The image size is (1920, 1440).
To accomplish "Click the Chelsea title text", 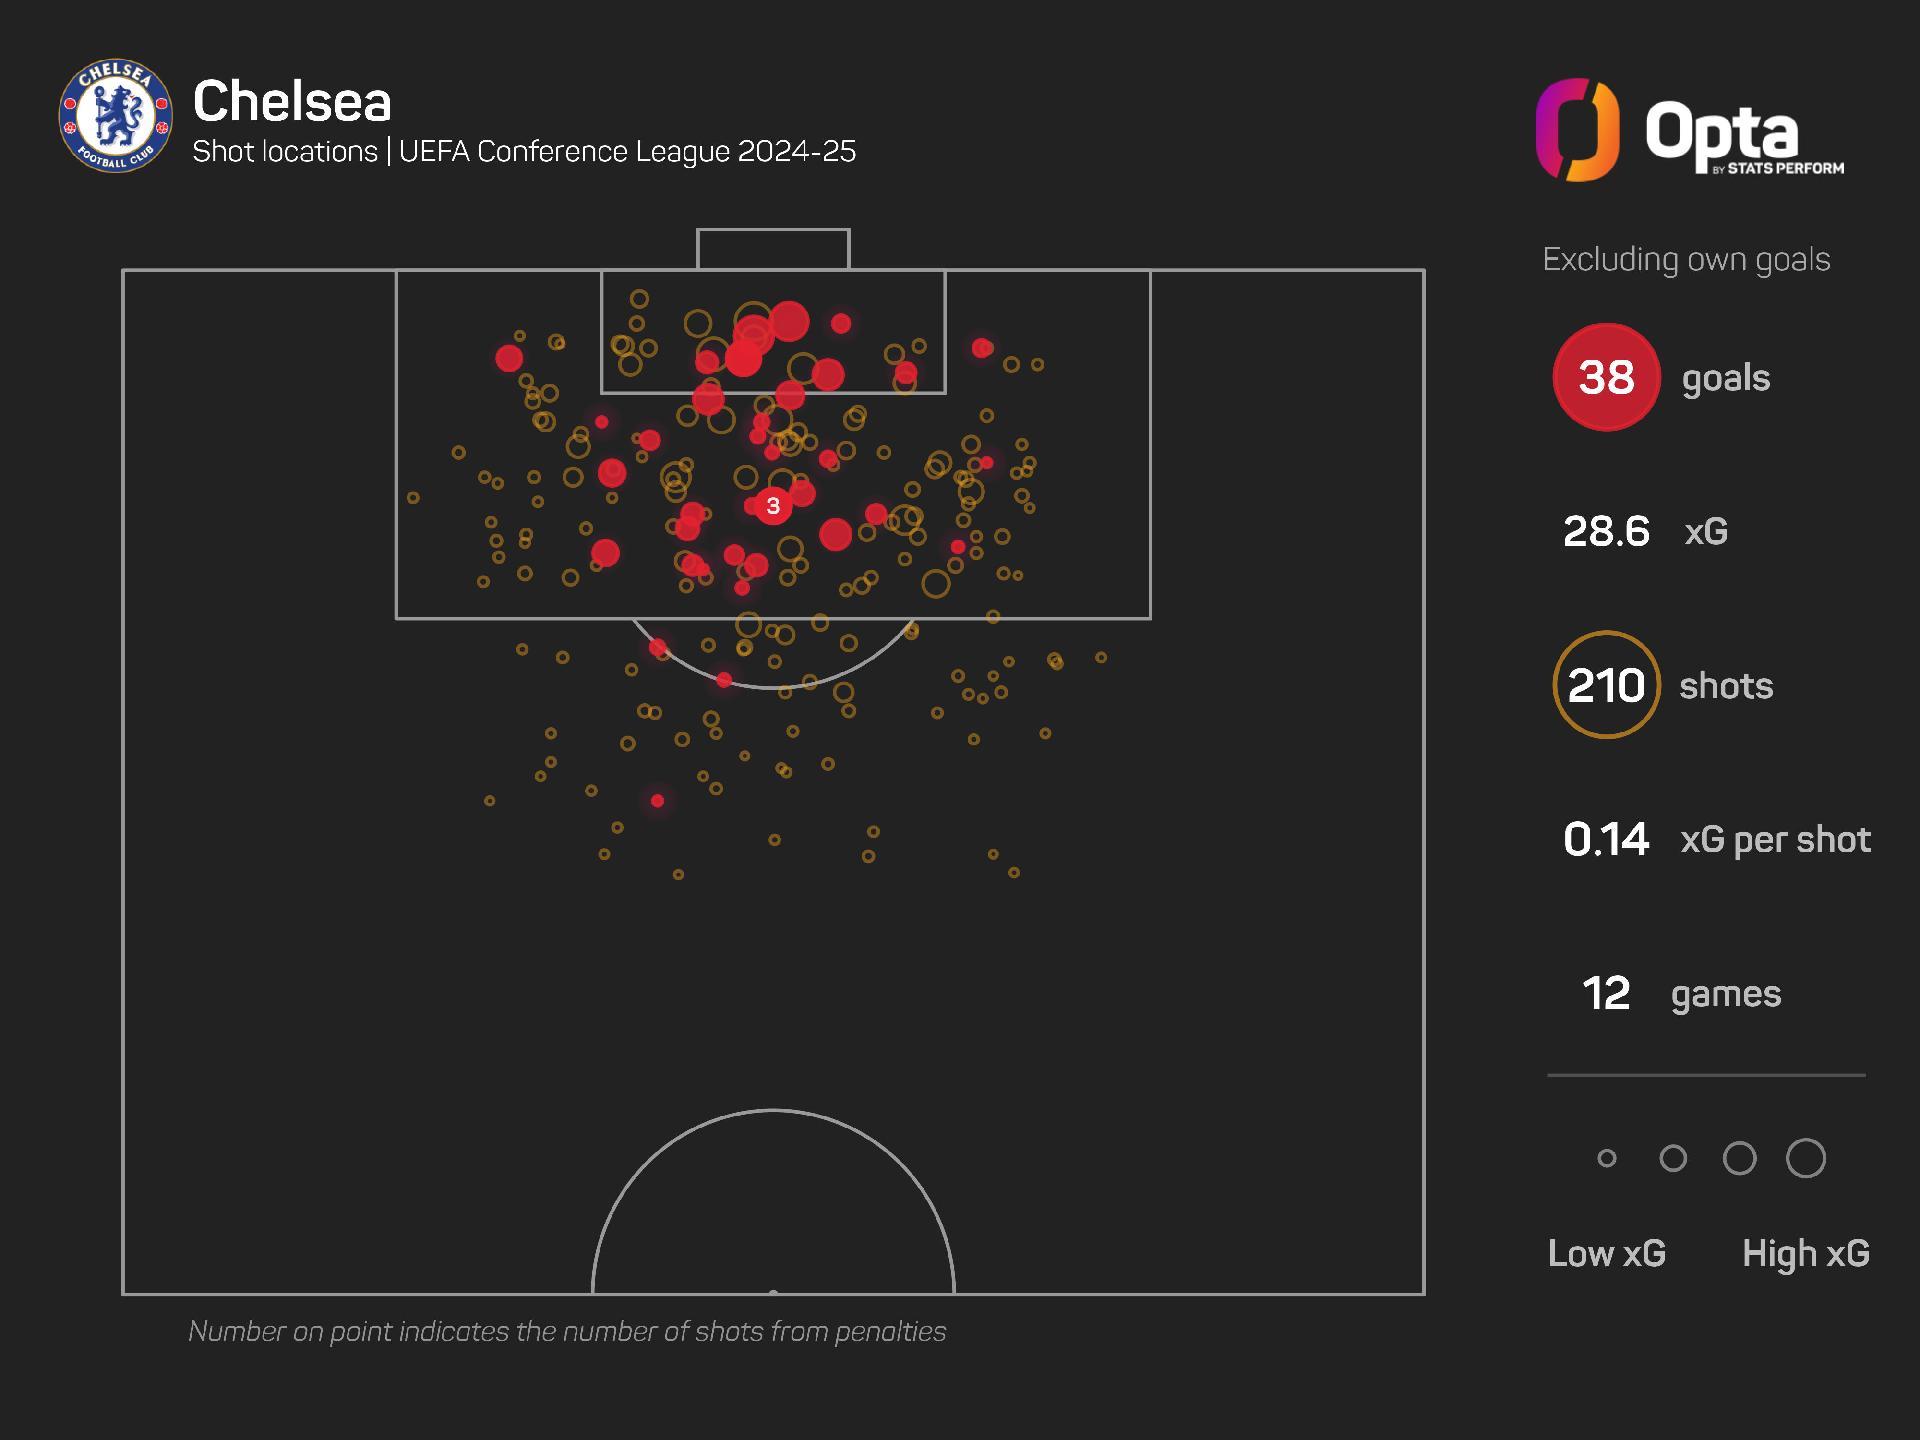I will (292, 101).
